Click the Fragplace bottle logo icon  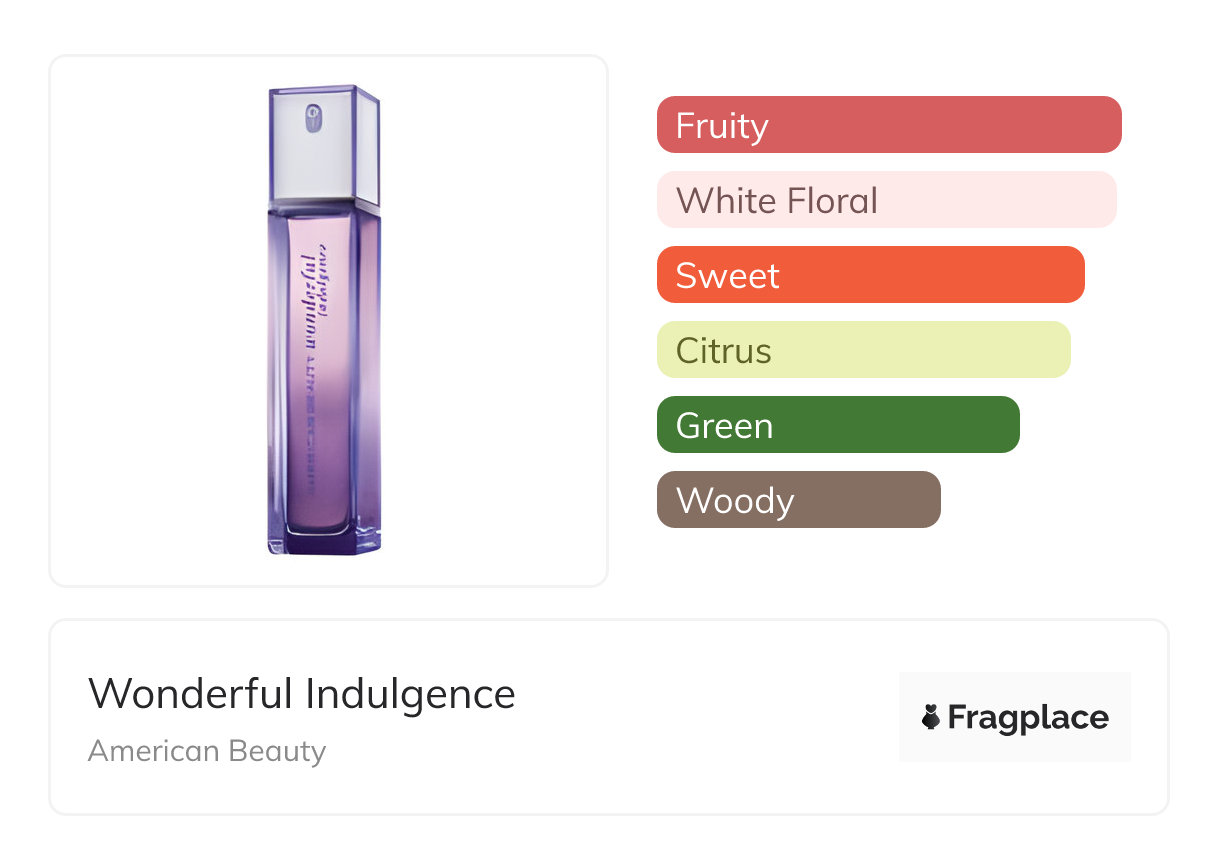(x=931, y=717)
